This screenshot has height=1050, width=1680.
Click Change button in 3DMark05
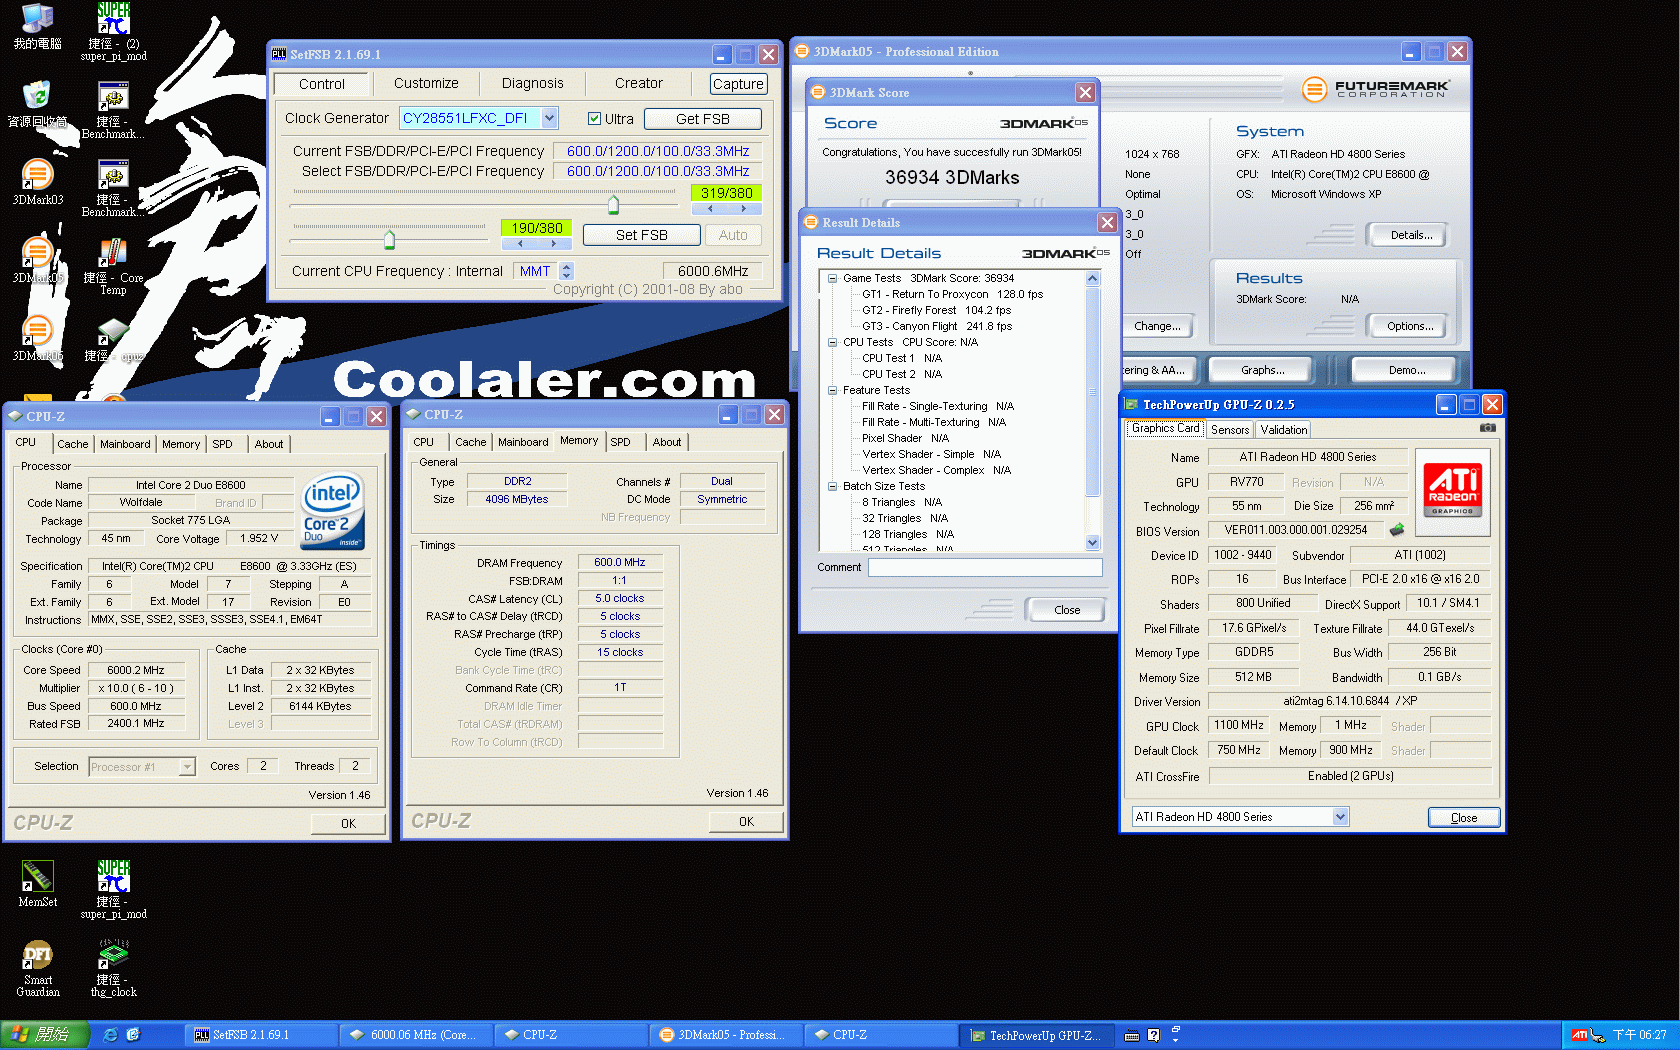tap(1156, 326)
